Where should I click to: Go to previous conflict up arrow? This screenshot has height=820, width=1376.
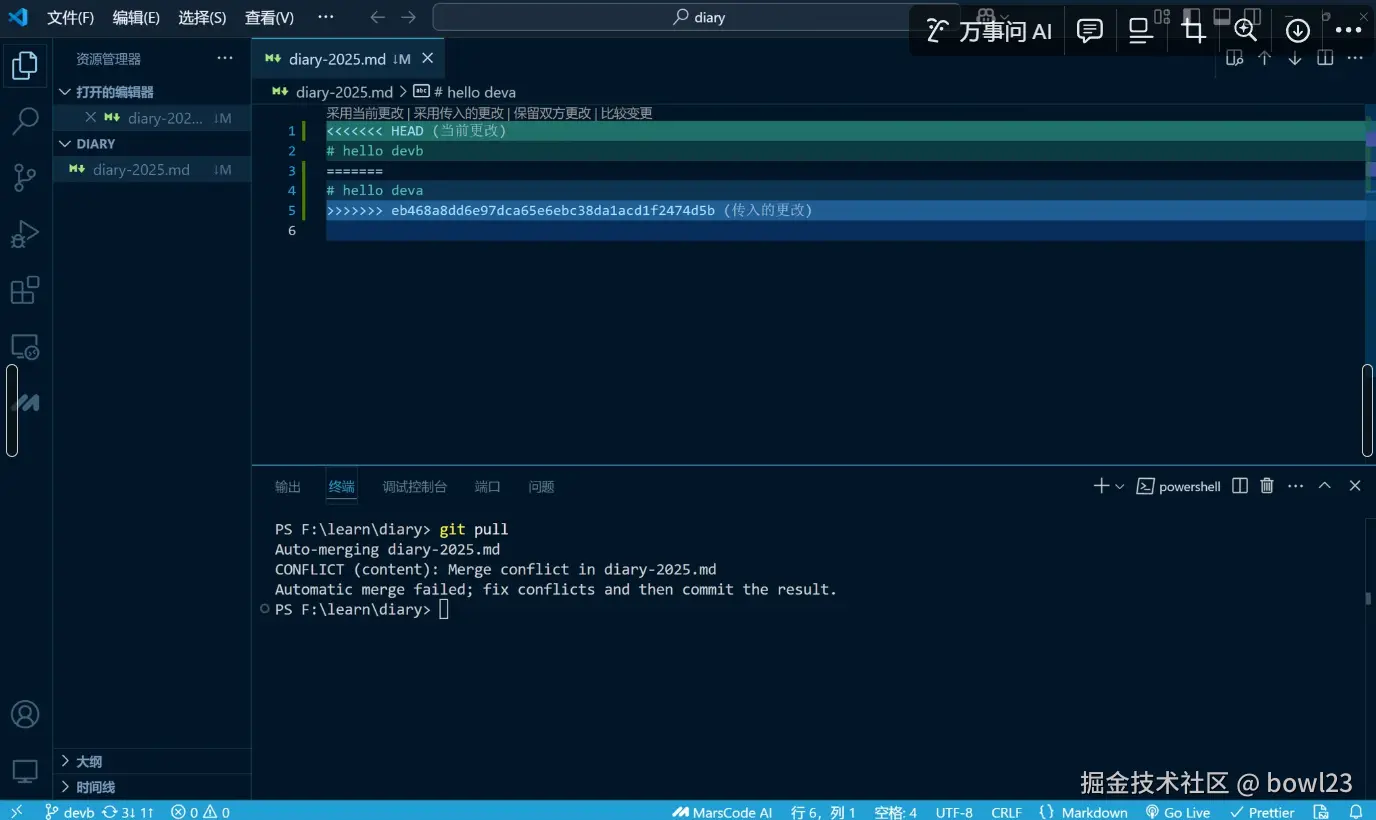tap(1265, 59)
